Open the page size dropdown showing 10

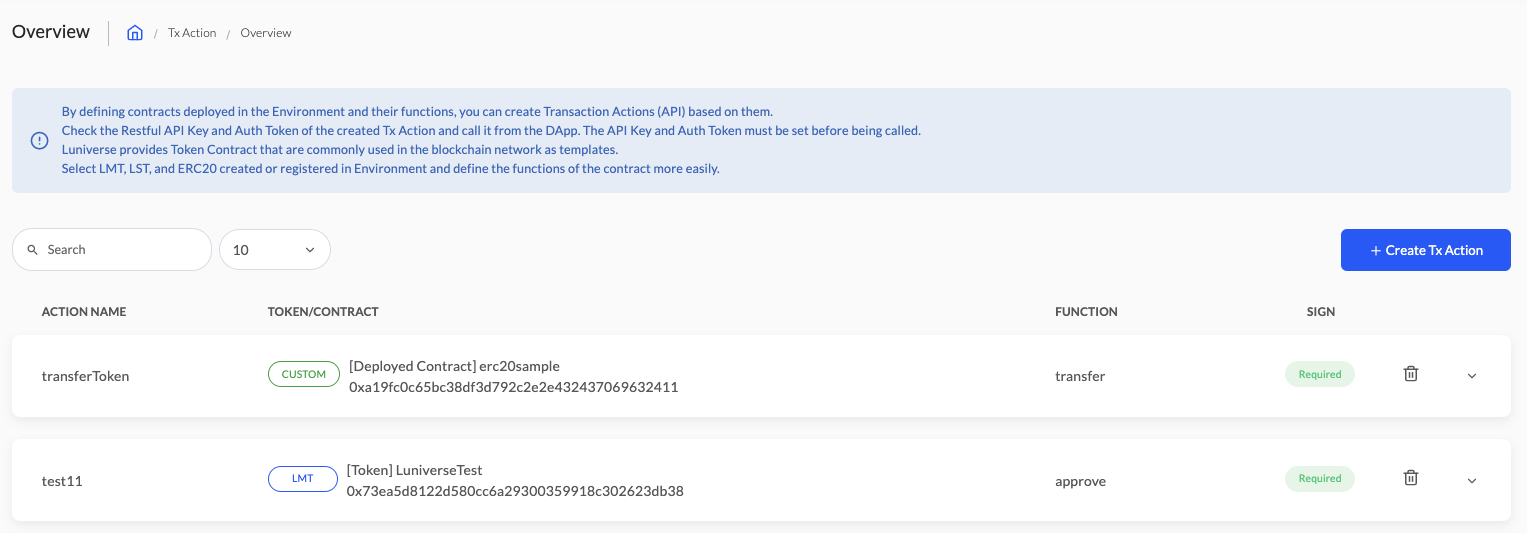tap(275, 250)
